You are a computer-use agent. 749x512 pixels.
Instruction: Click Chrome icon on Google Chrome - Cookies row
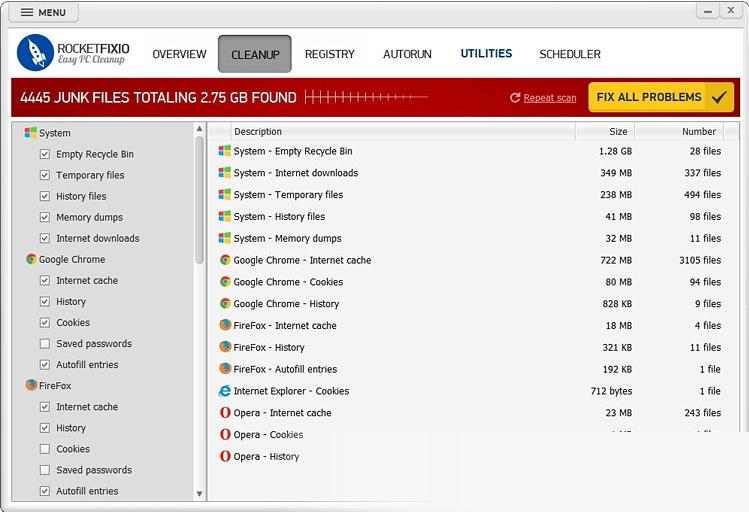tap(225, 282)
